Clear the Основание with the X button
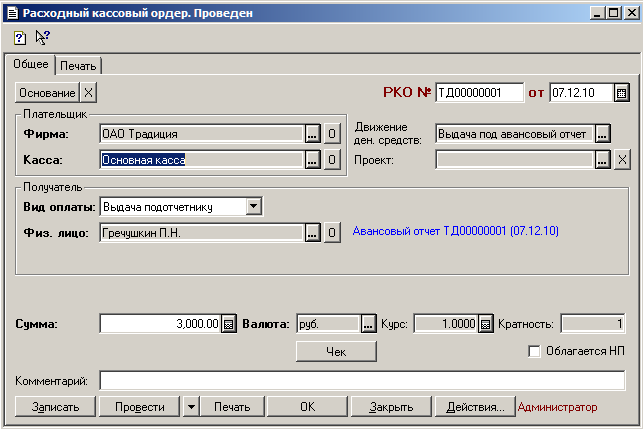The height and width of the screenshot is (429, 643). pos(88,93)
